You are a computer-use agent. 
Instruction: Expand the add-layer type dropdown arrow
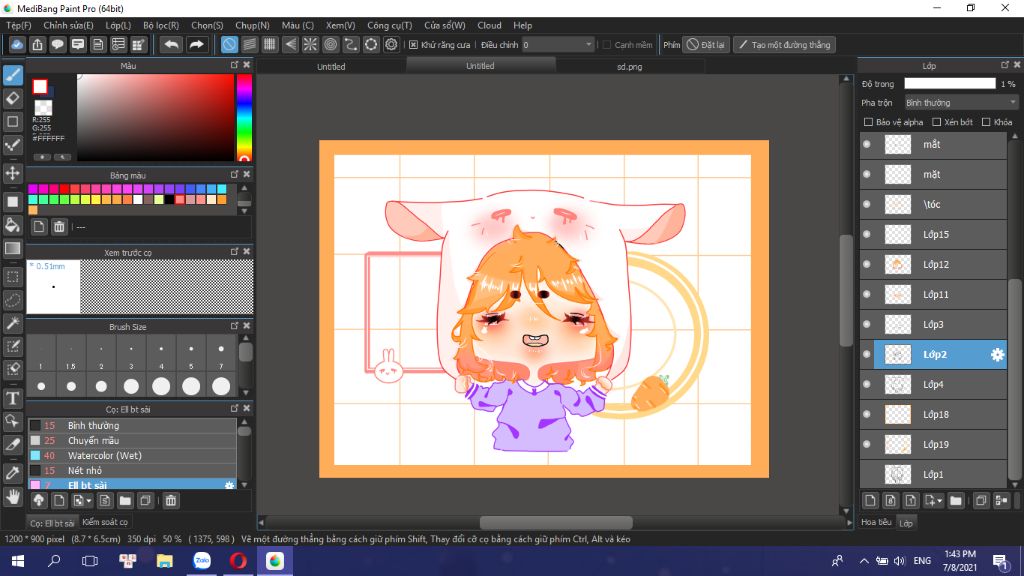click(x=940, y=501)
